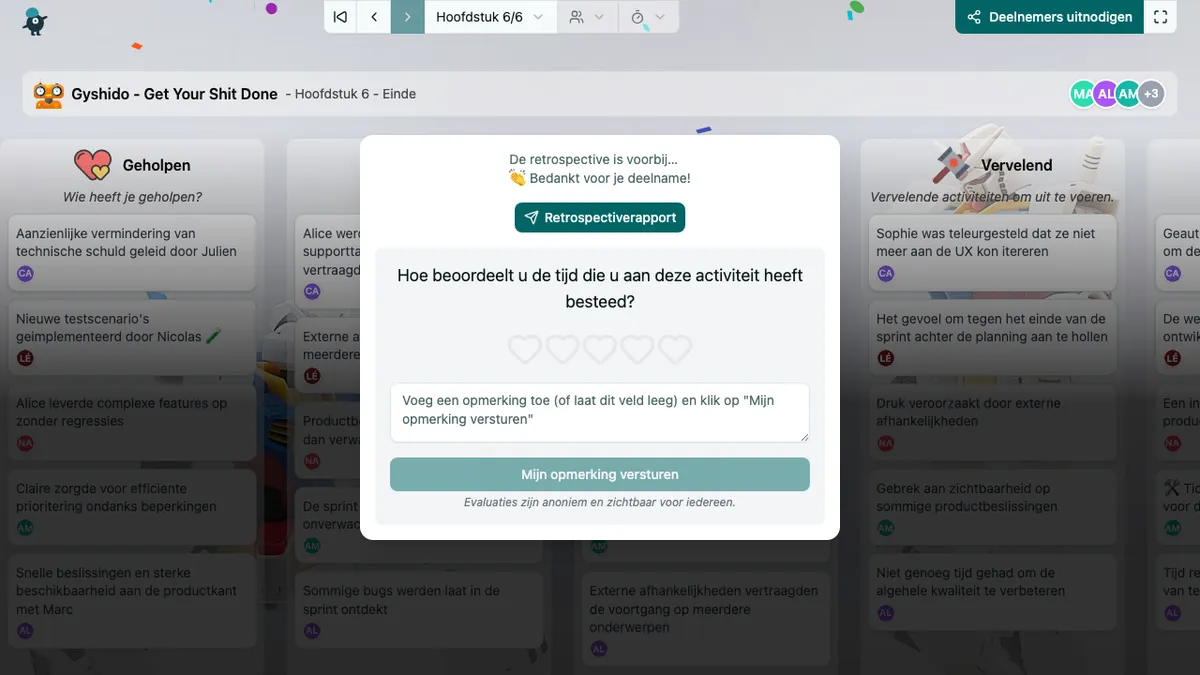This screenshot has height=675, width=1200.
Task: Click Mijn opmerking versturen button
Action: click(x=600, y=474)
